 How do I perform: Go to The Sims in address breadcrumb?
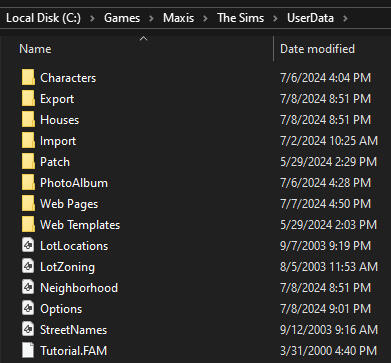pos(240,18)
